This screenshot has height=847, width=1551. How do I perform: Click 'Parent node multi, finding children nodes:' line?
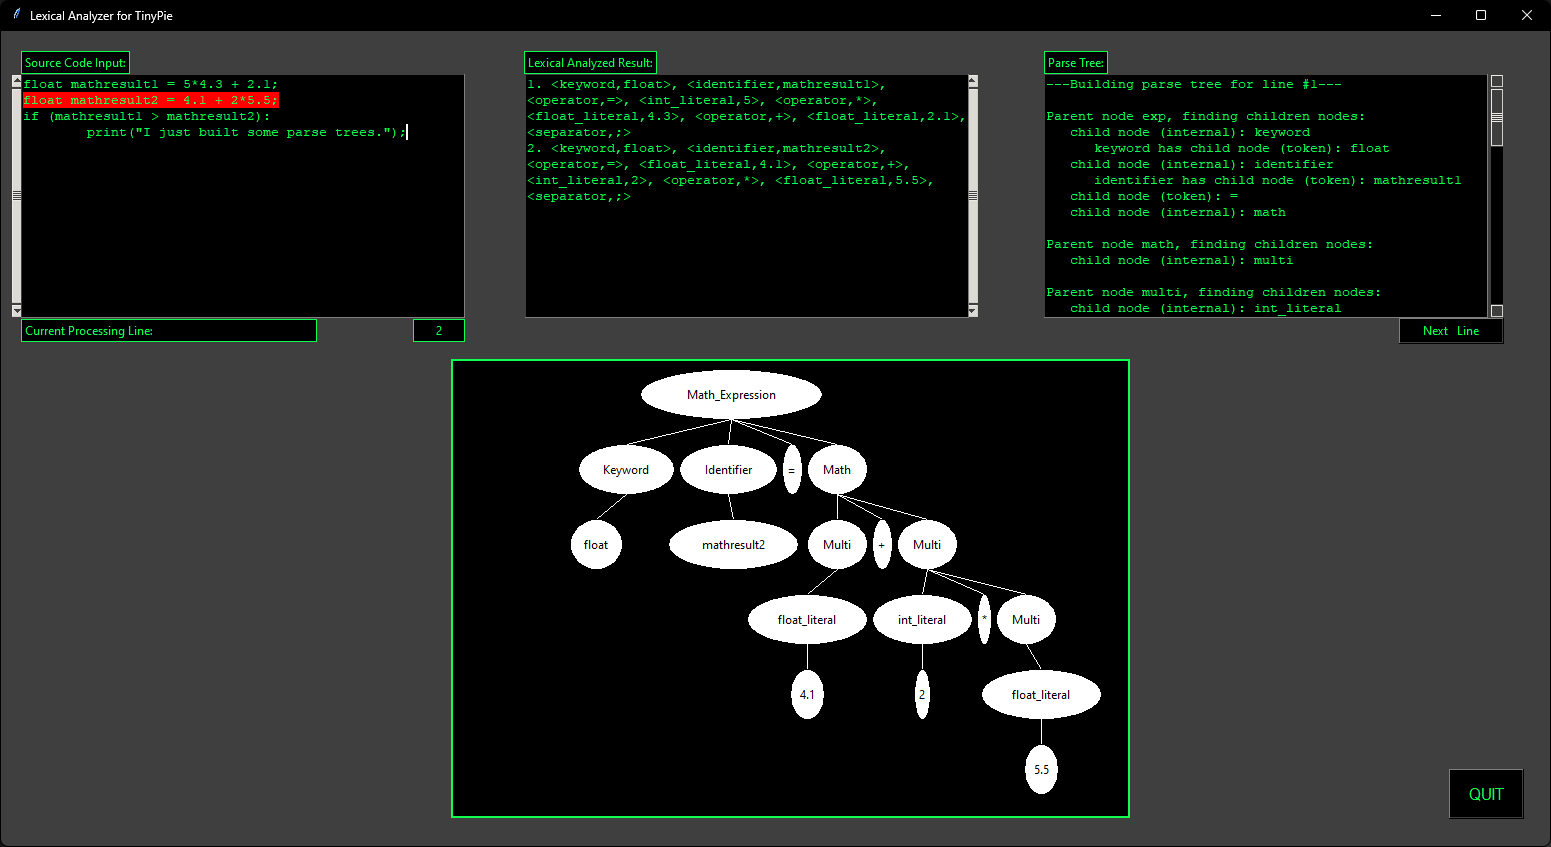pyautogui.click(x=1214, y=292)
